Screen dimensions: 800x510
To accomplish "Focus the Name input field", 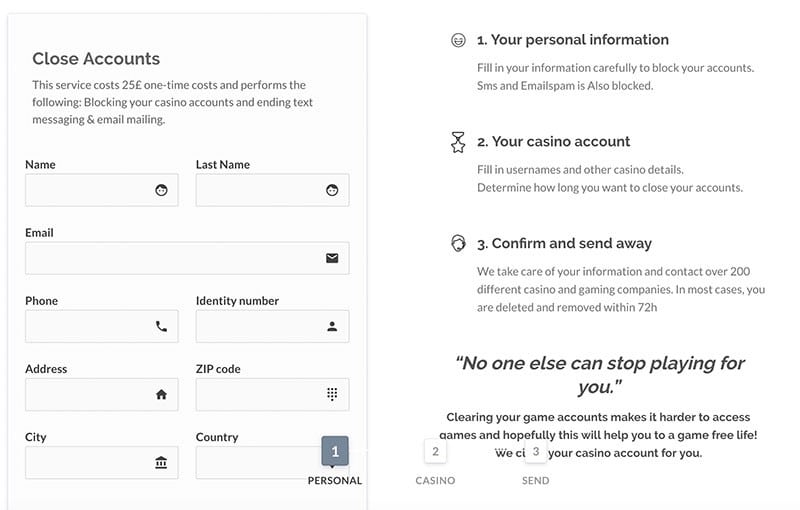I will pos(88,190).
